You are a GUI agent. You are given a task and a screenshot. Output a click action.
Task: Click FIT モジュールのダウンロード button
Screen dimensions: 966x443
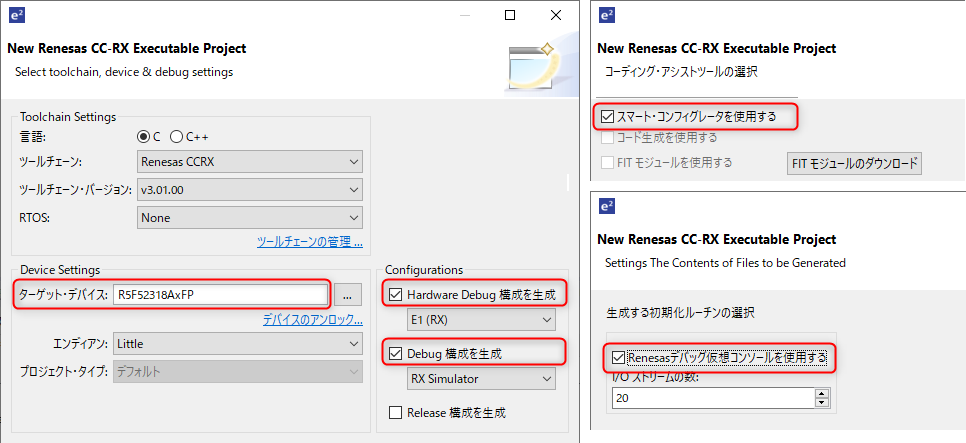[854, 163]
